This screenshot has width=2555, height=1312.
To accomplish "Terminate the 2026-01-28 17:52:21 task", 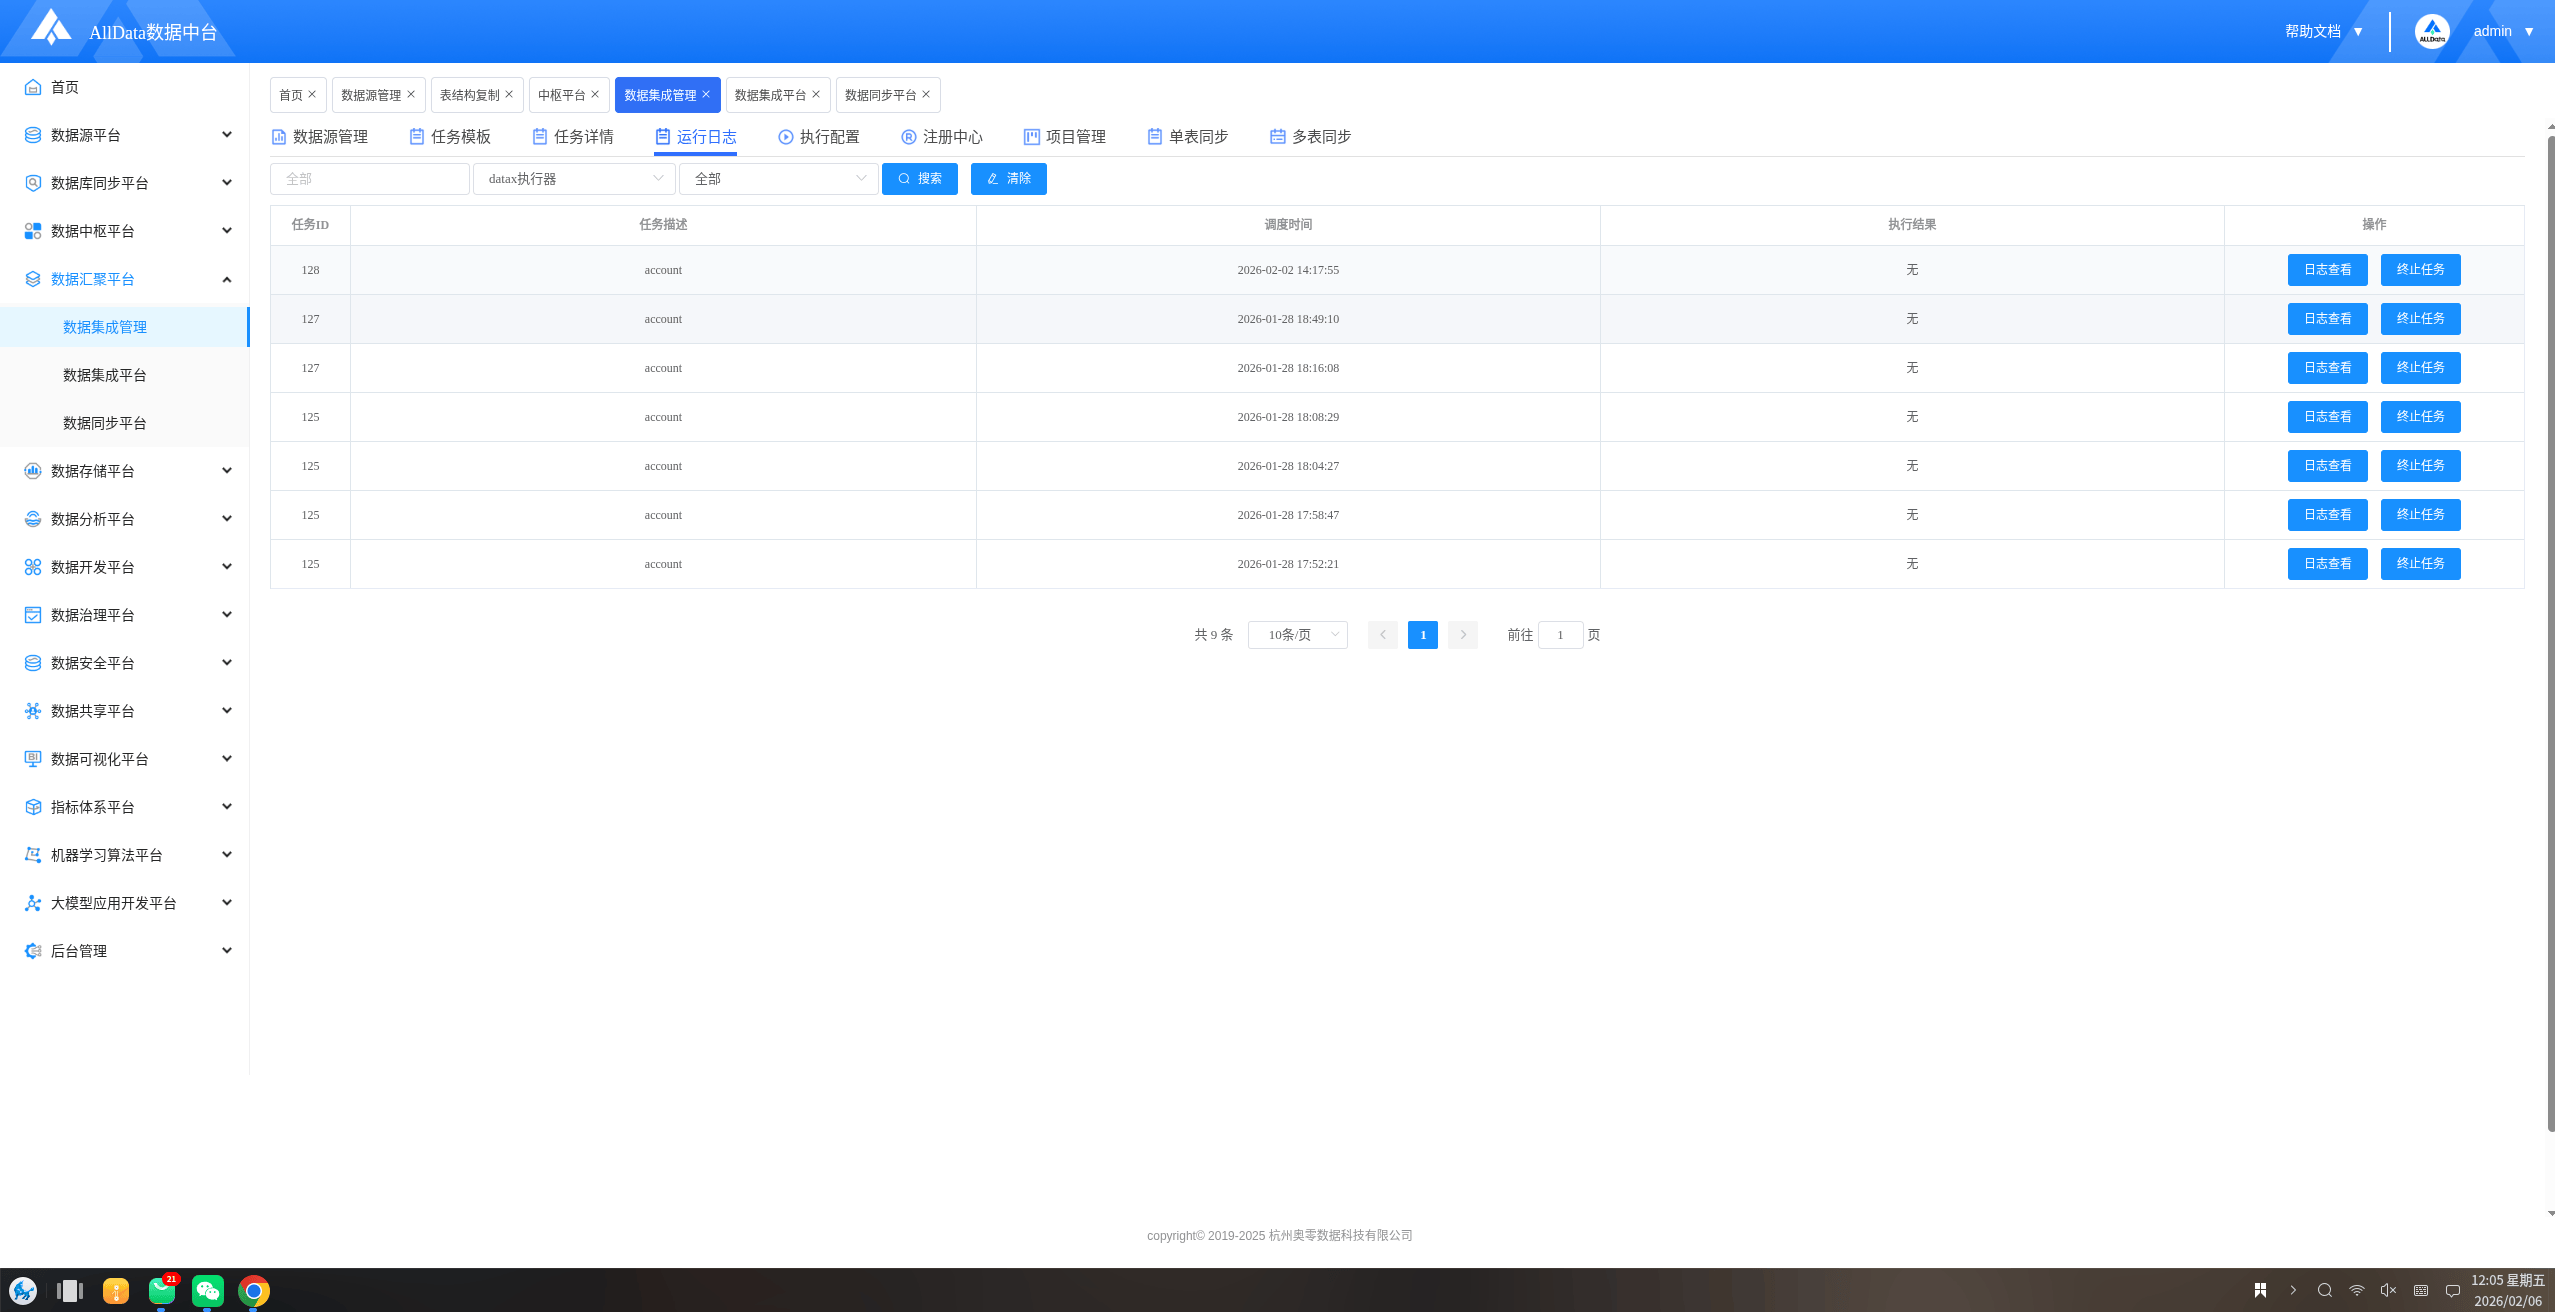I will 2420,564.
